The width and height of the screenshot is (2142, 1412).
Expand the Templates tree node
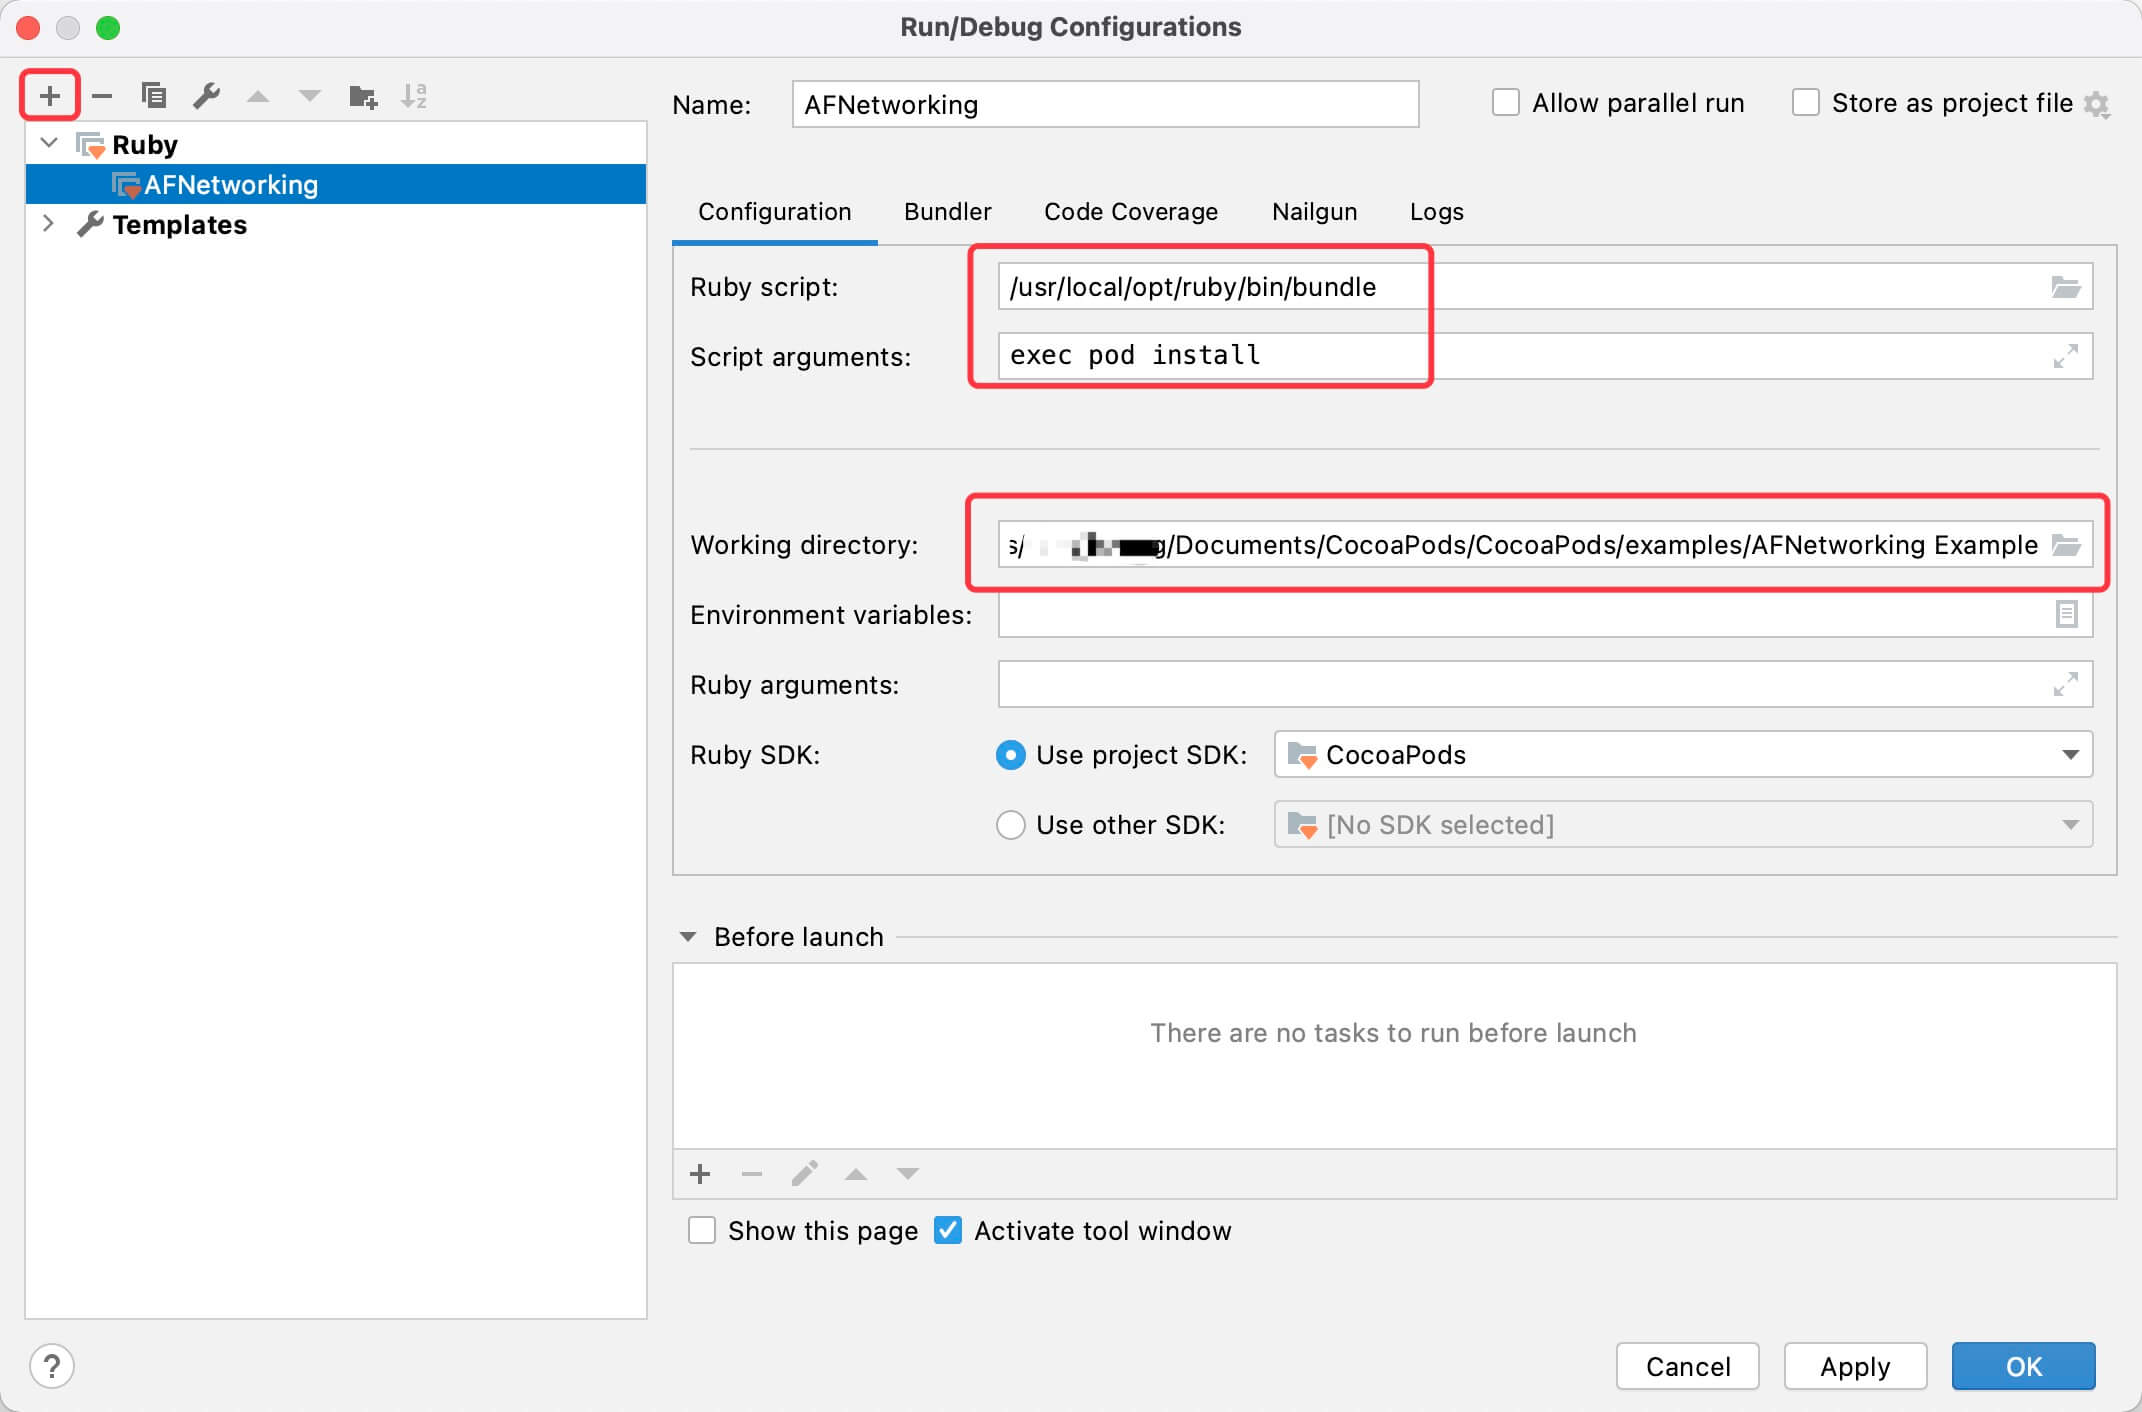(x=48, y=224)
